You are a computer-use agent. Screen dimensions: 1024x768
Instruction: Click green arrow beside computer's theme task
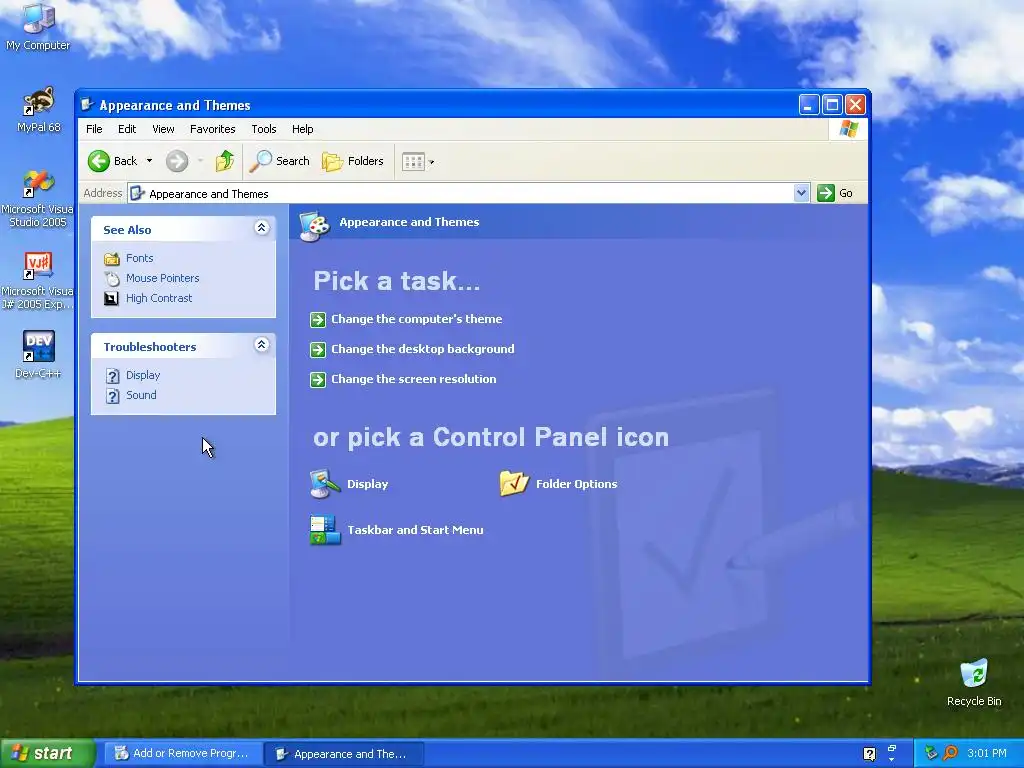coord(318,319)
